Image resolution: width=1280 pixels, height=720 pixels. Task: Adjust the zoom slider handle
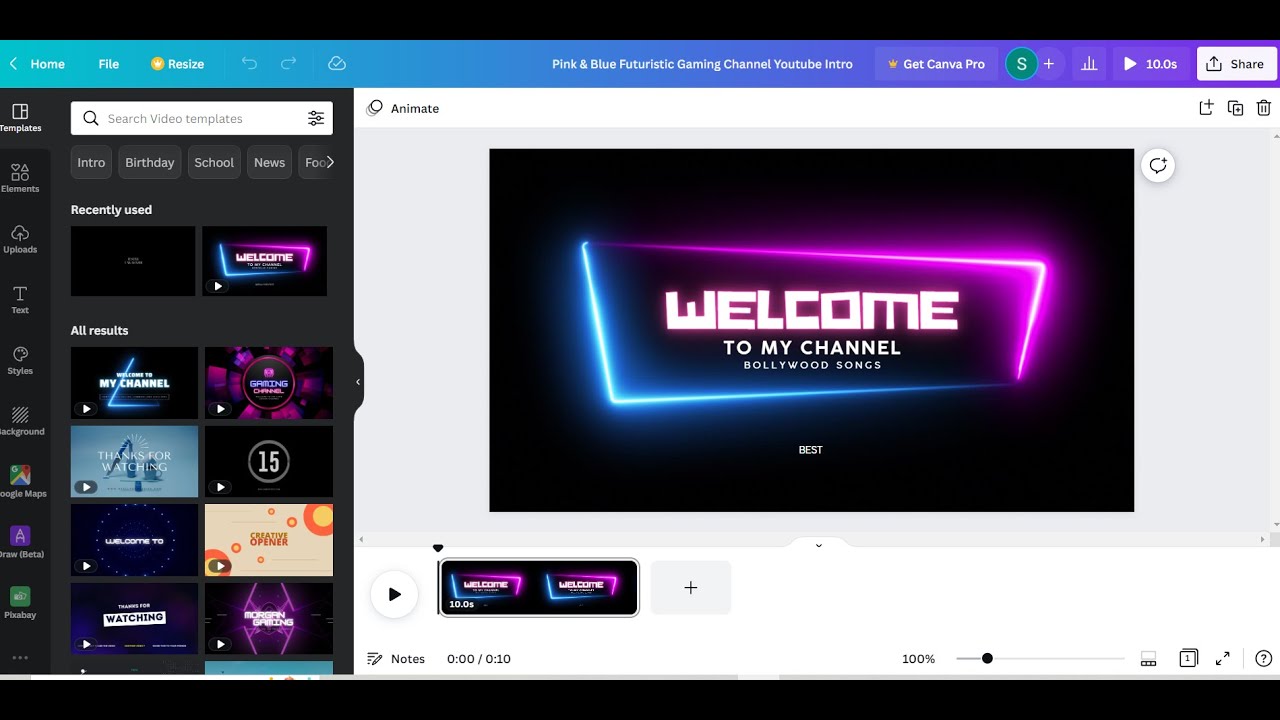pyautogui.click(x=987, y=658)
